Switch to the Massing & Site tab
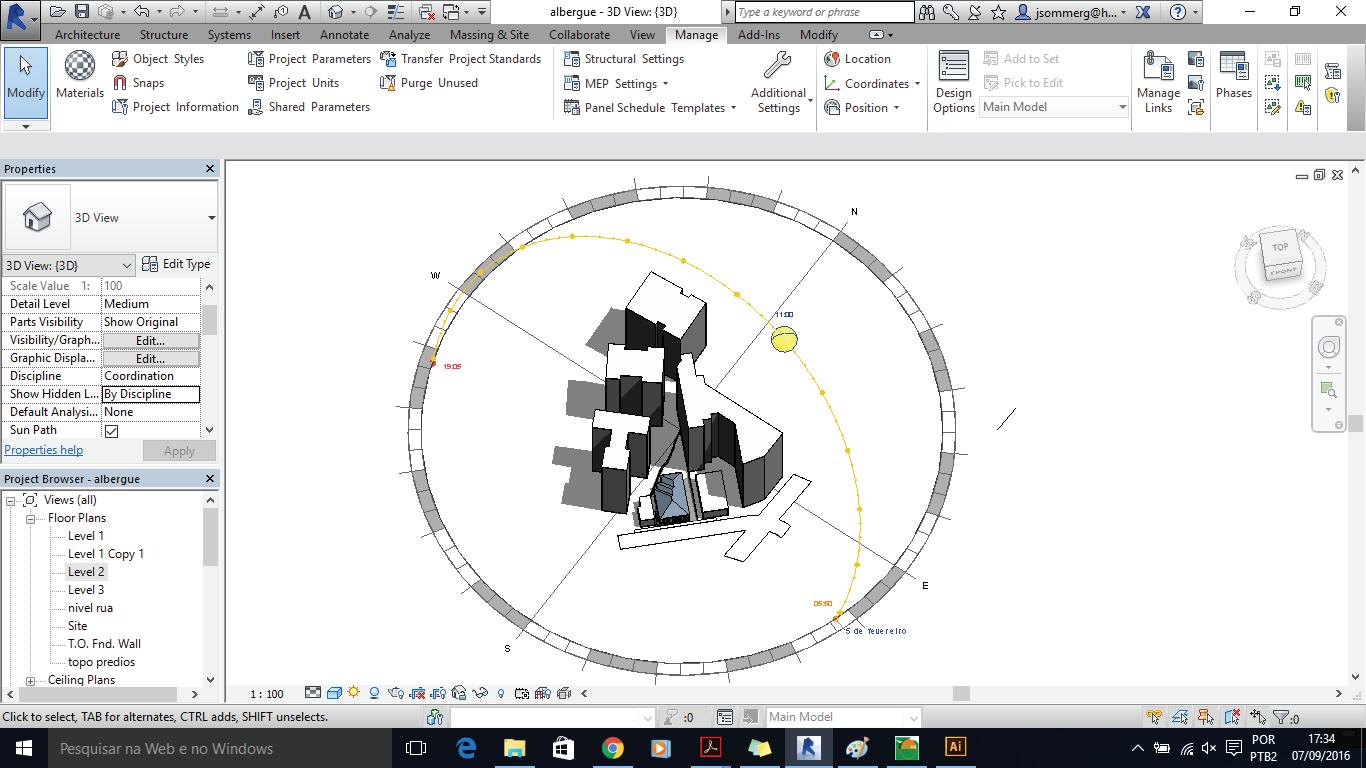 (489, 34)
